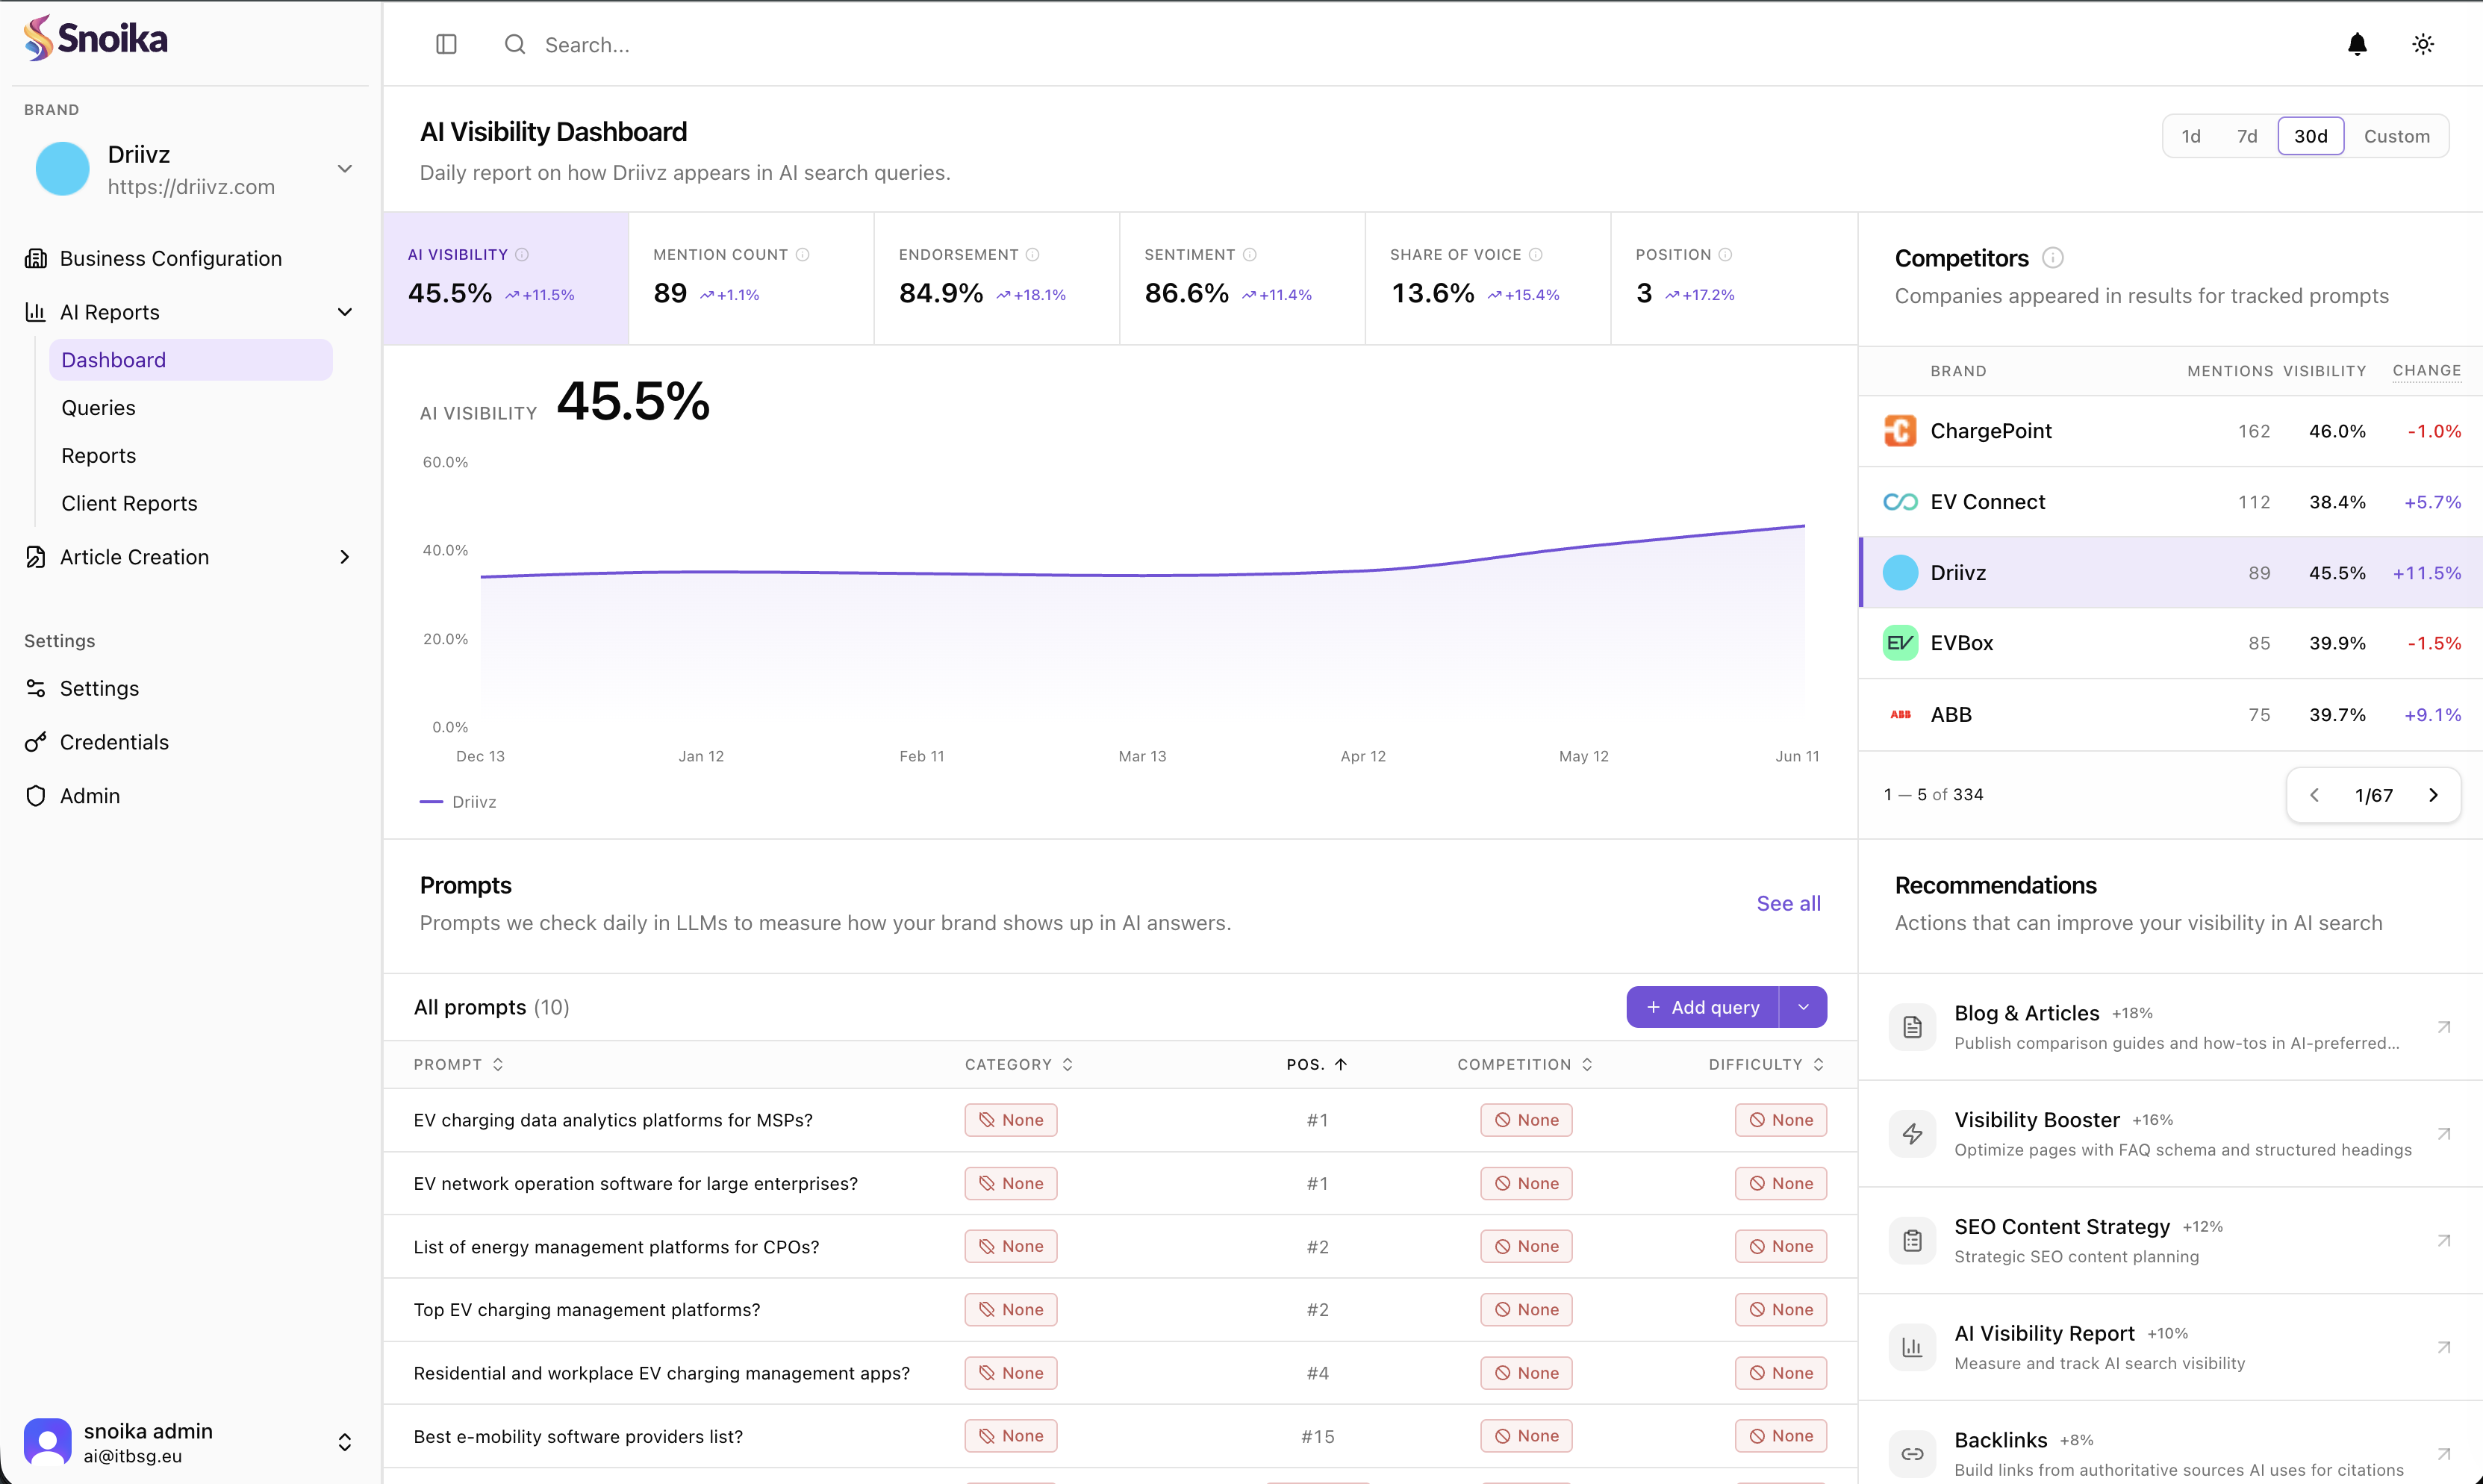2483x1484 pixels.
Task: Expand the Article Creation chevron
Action: [345, 557]
